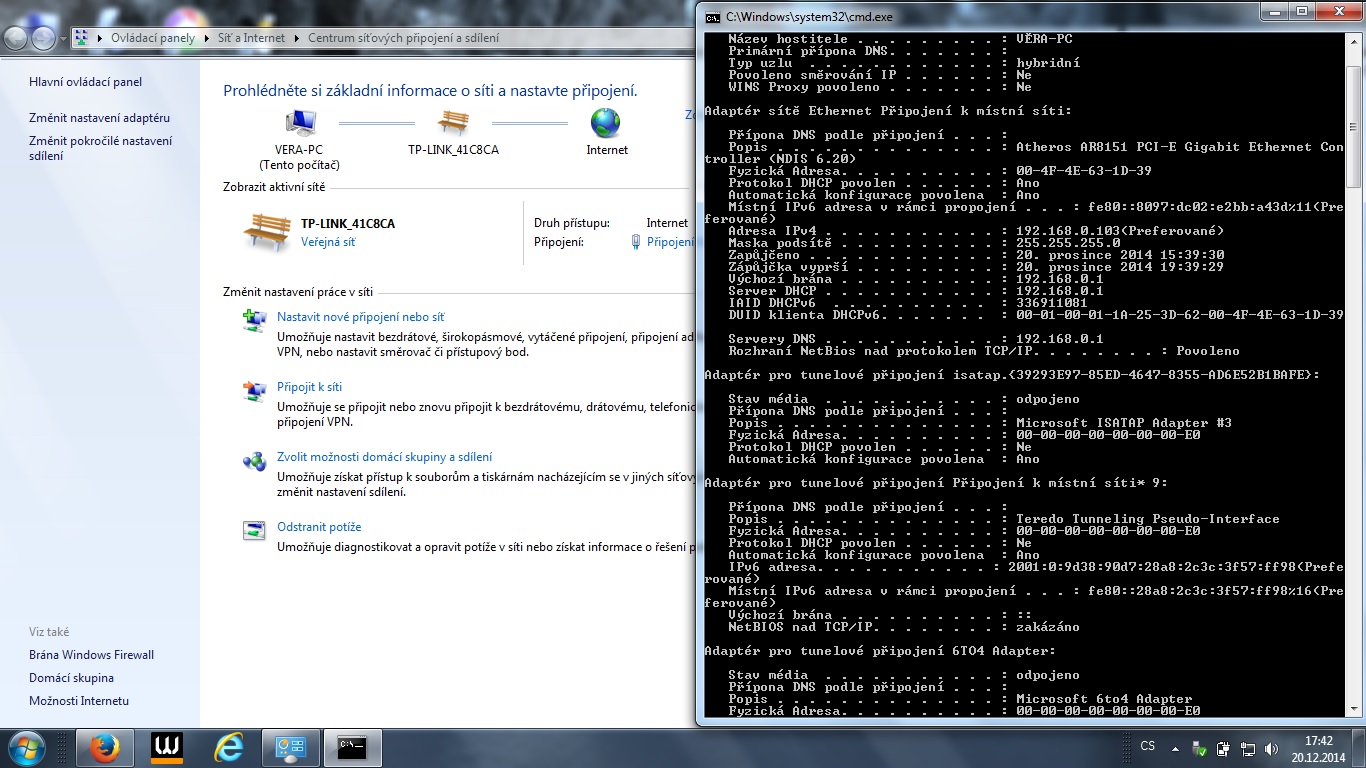Open Firefox from the taskbar
This screenshot has width=1366, height=768.
[x=104, y=748]
